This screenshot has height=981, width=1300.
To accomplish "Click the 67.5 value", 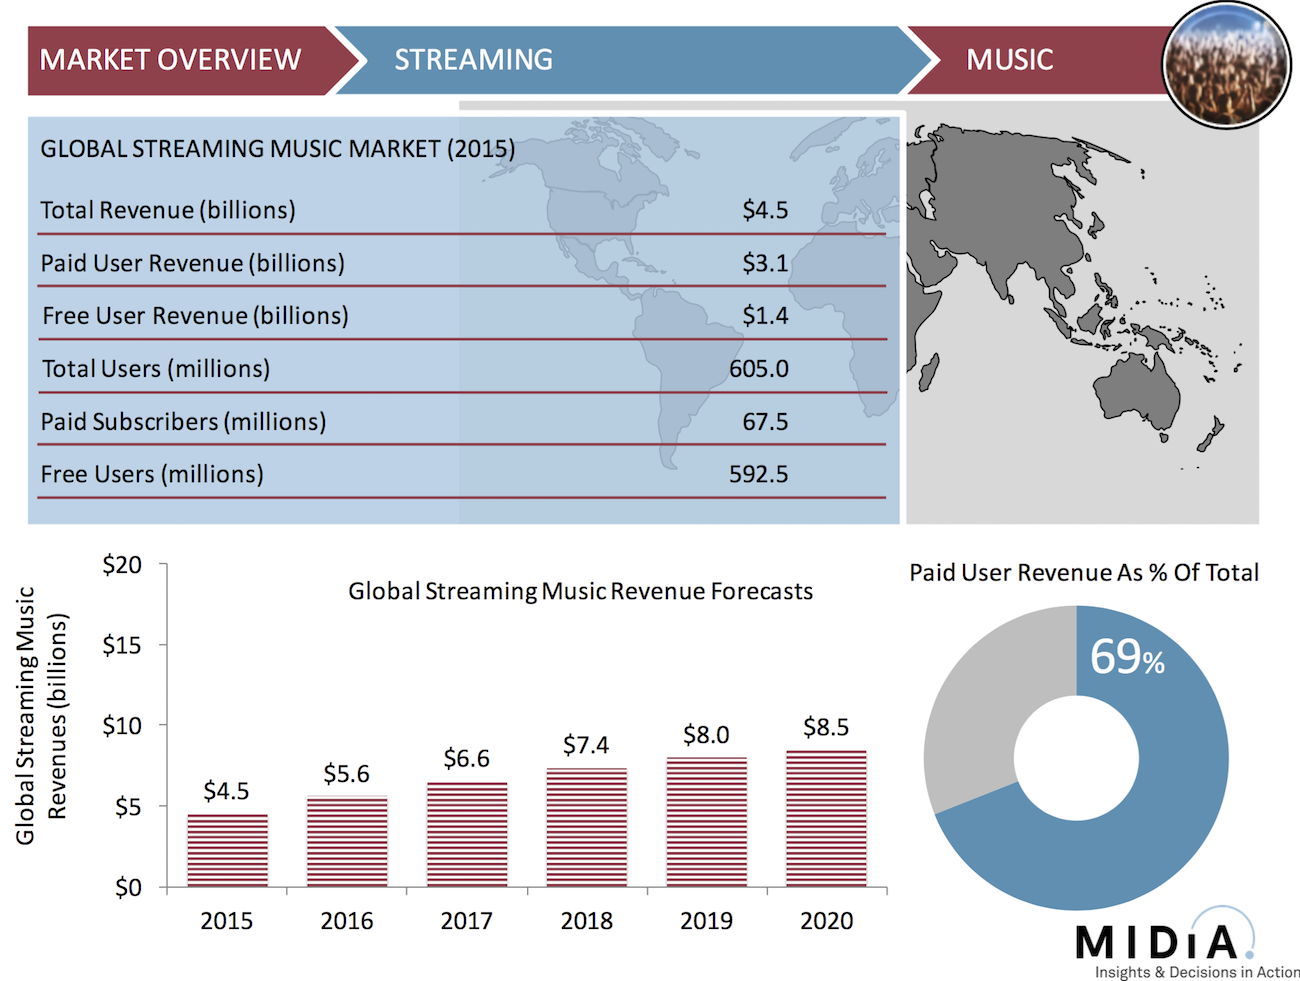I will [765, 422].
